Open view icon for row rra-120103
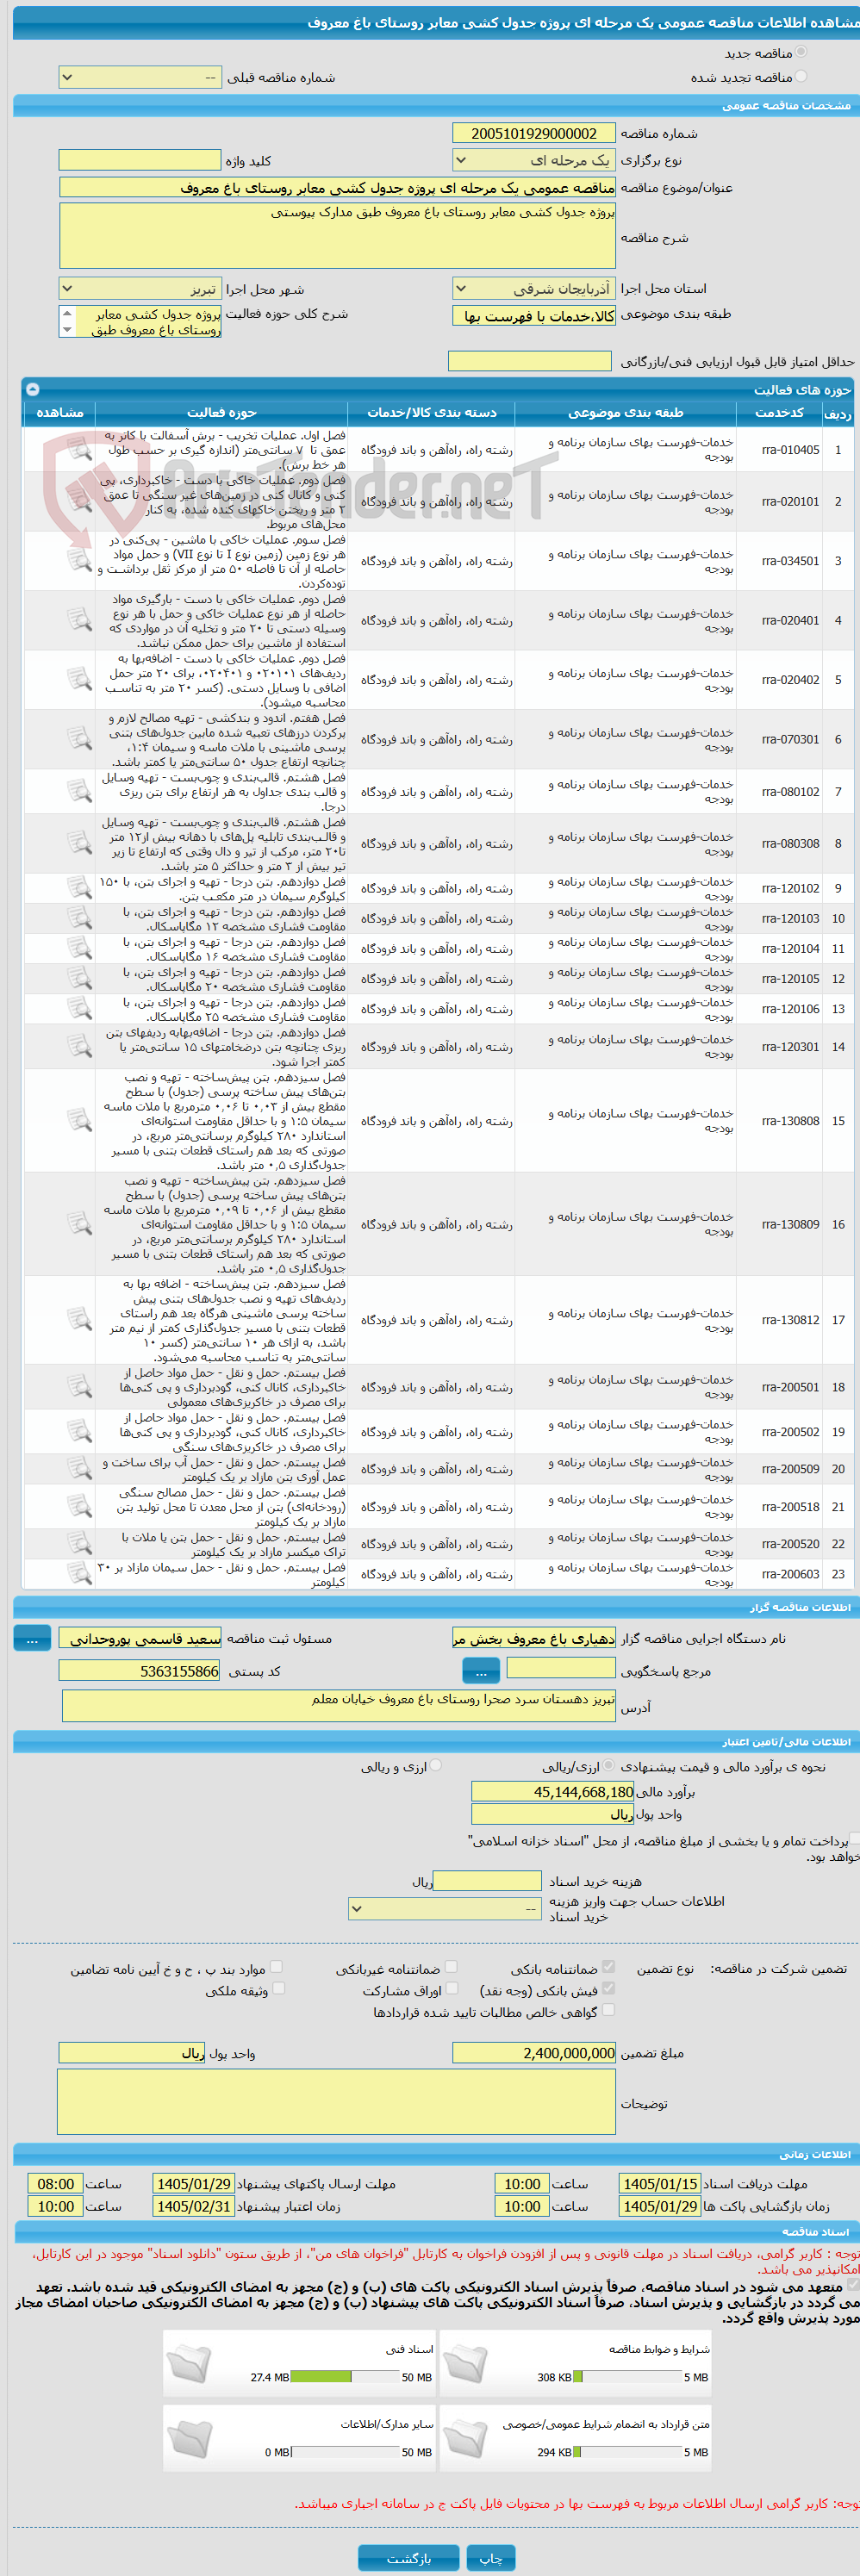Image resolution: width=860 pixels, height=2576 pixels. point(79,919)
